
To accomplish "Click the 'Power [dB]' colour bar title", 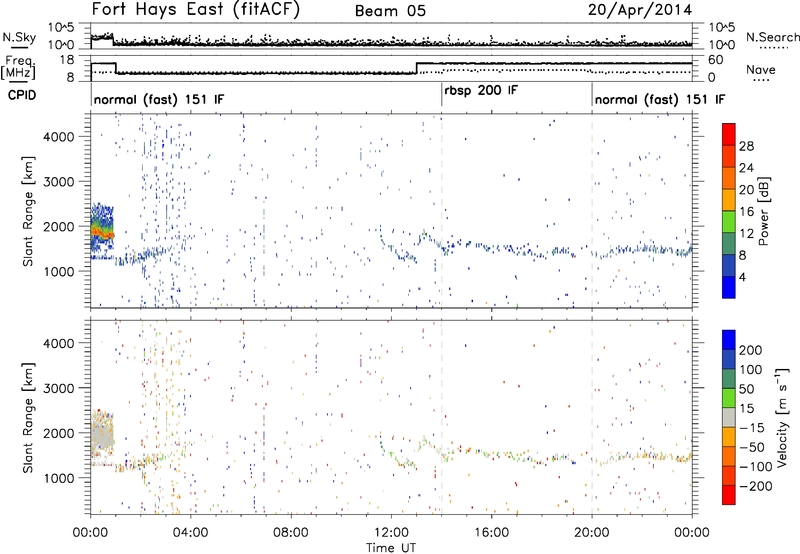I will (763, 211).
